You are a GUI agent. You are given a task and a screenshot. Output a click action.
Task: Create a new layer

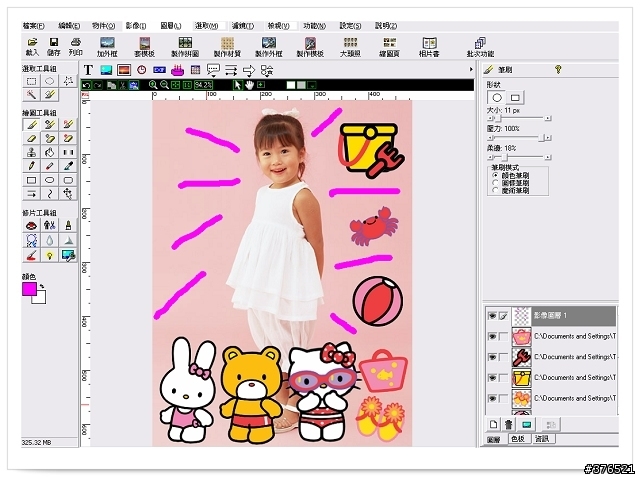coord(493,424)
